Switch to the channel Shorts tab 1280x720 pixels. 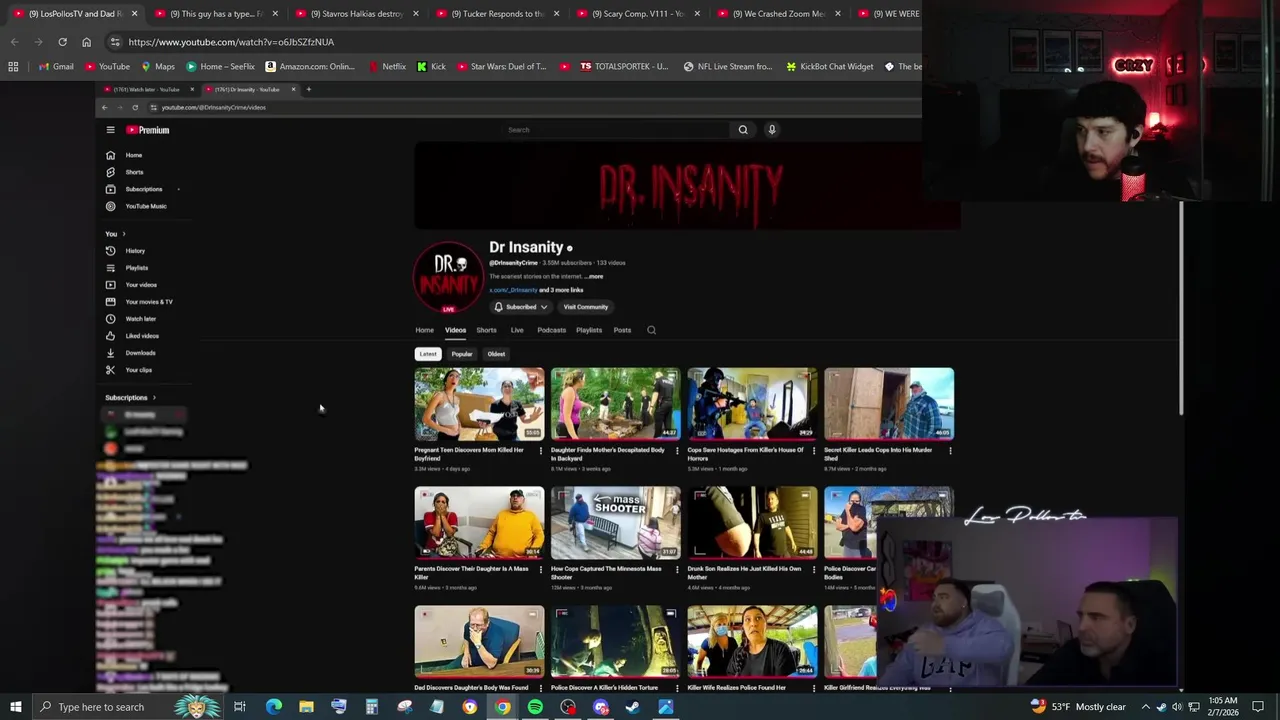tap(486, 330)
